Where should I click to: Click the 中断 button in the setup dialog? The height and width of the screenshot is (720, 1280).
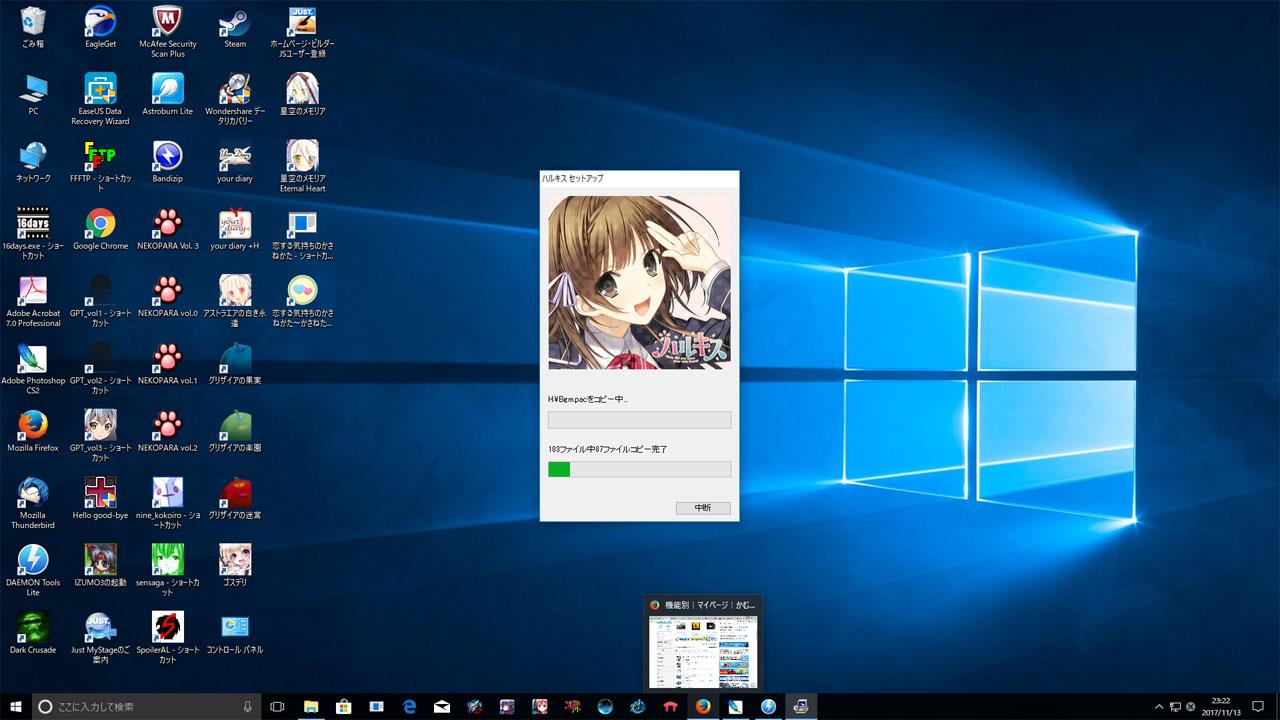(x=703, y=508)
